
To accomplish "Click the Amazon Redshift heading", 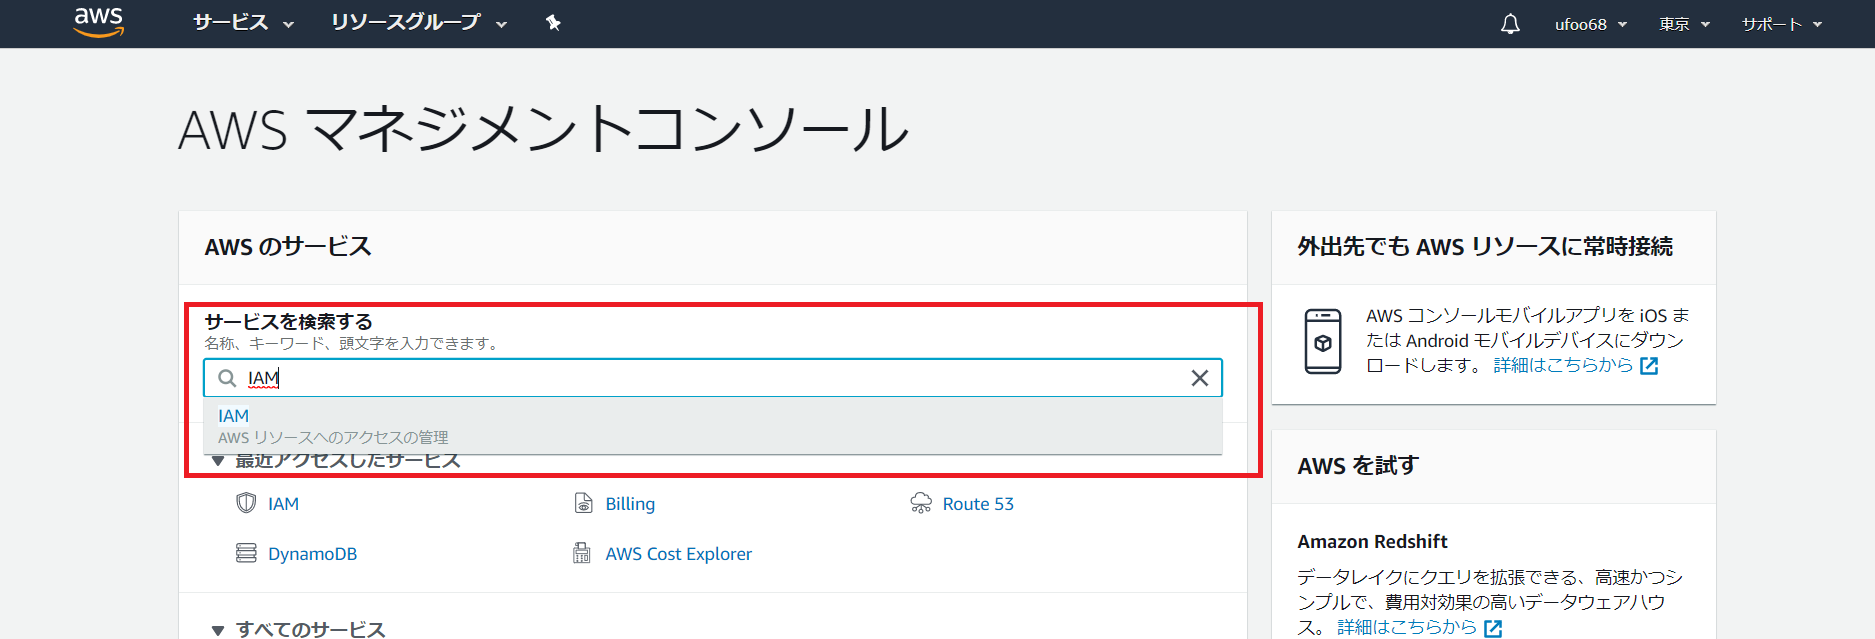I will pos(1372,542).
